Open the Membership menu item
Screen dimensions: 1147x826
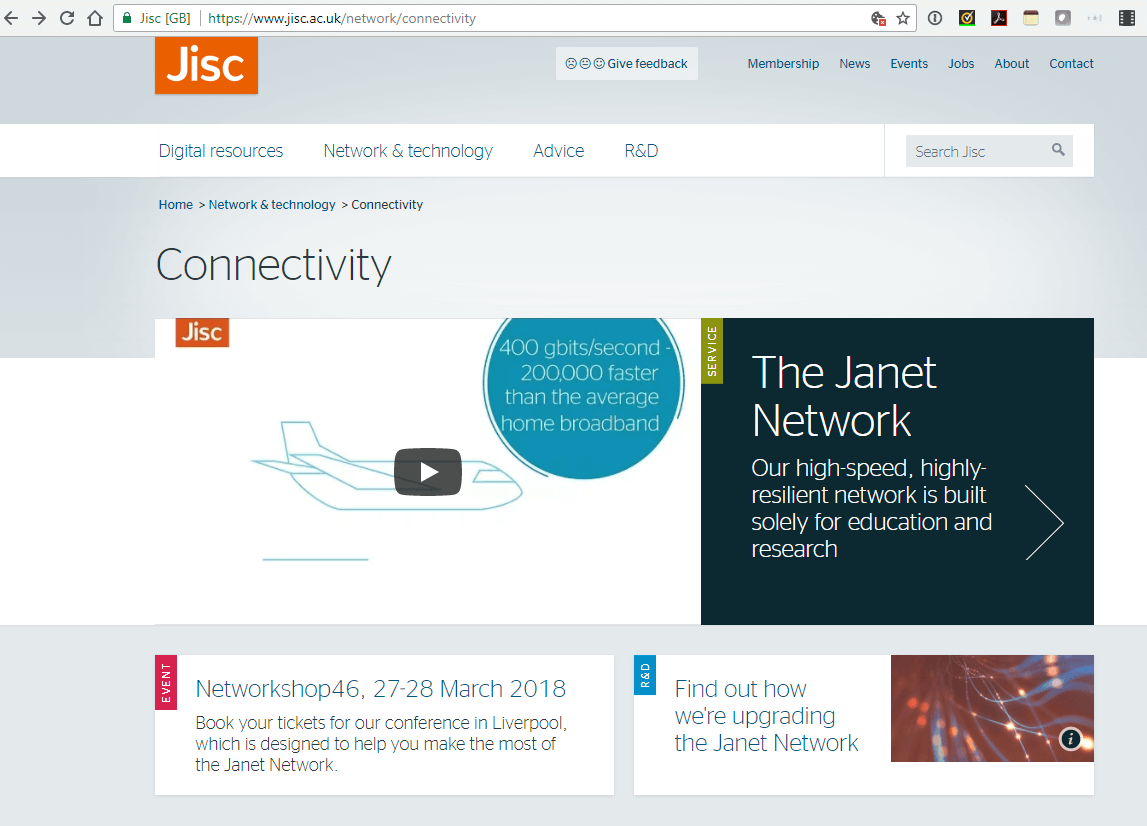pos(783,63)
